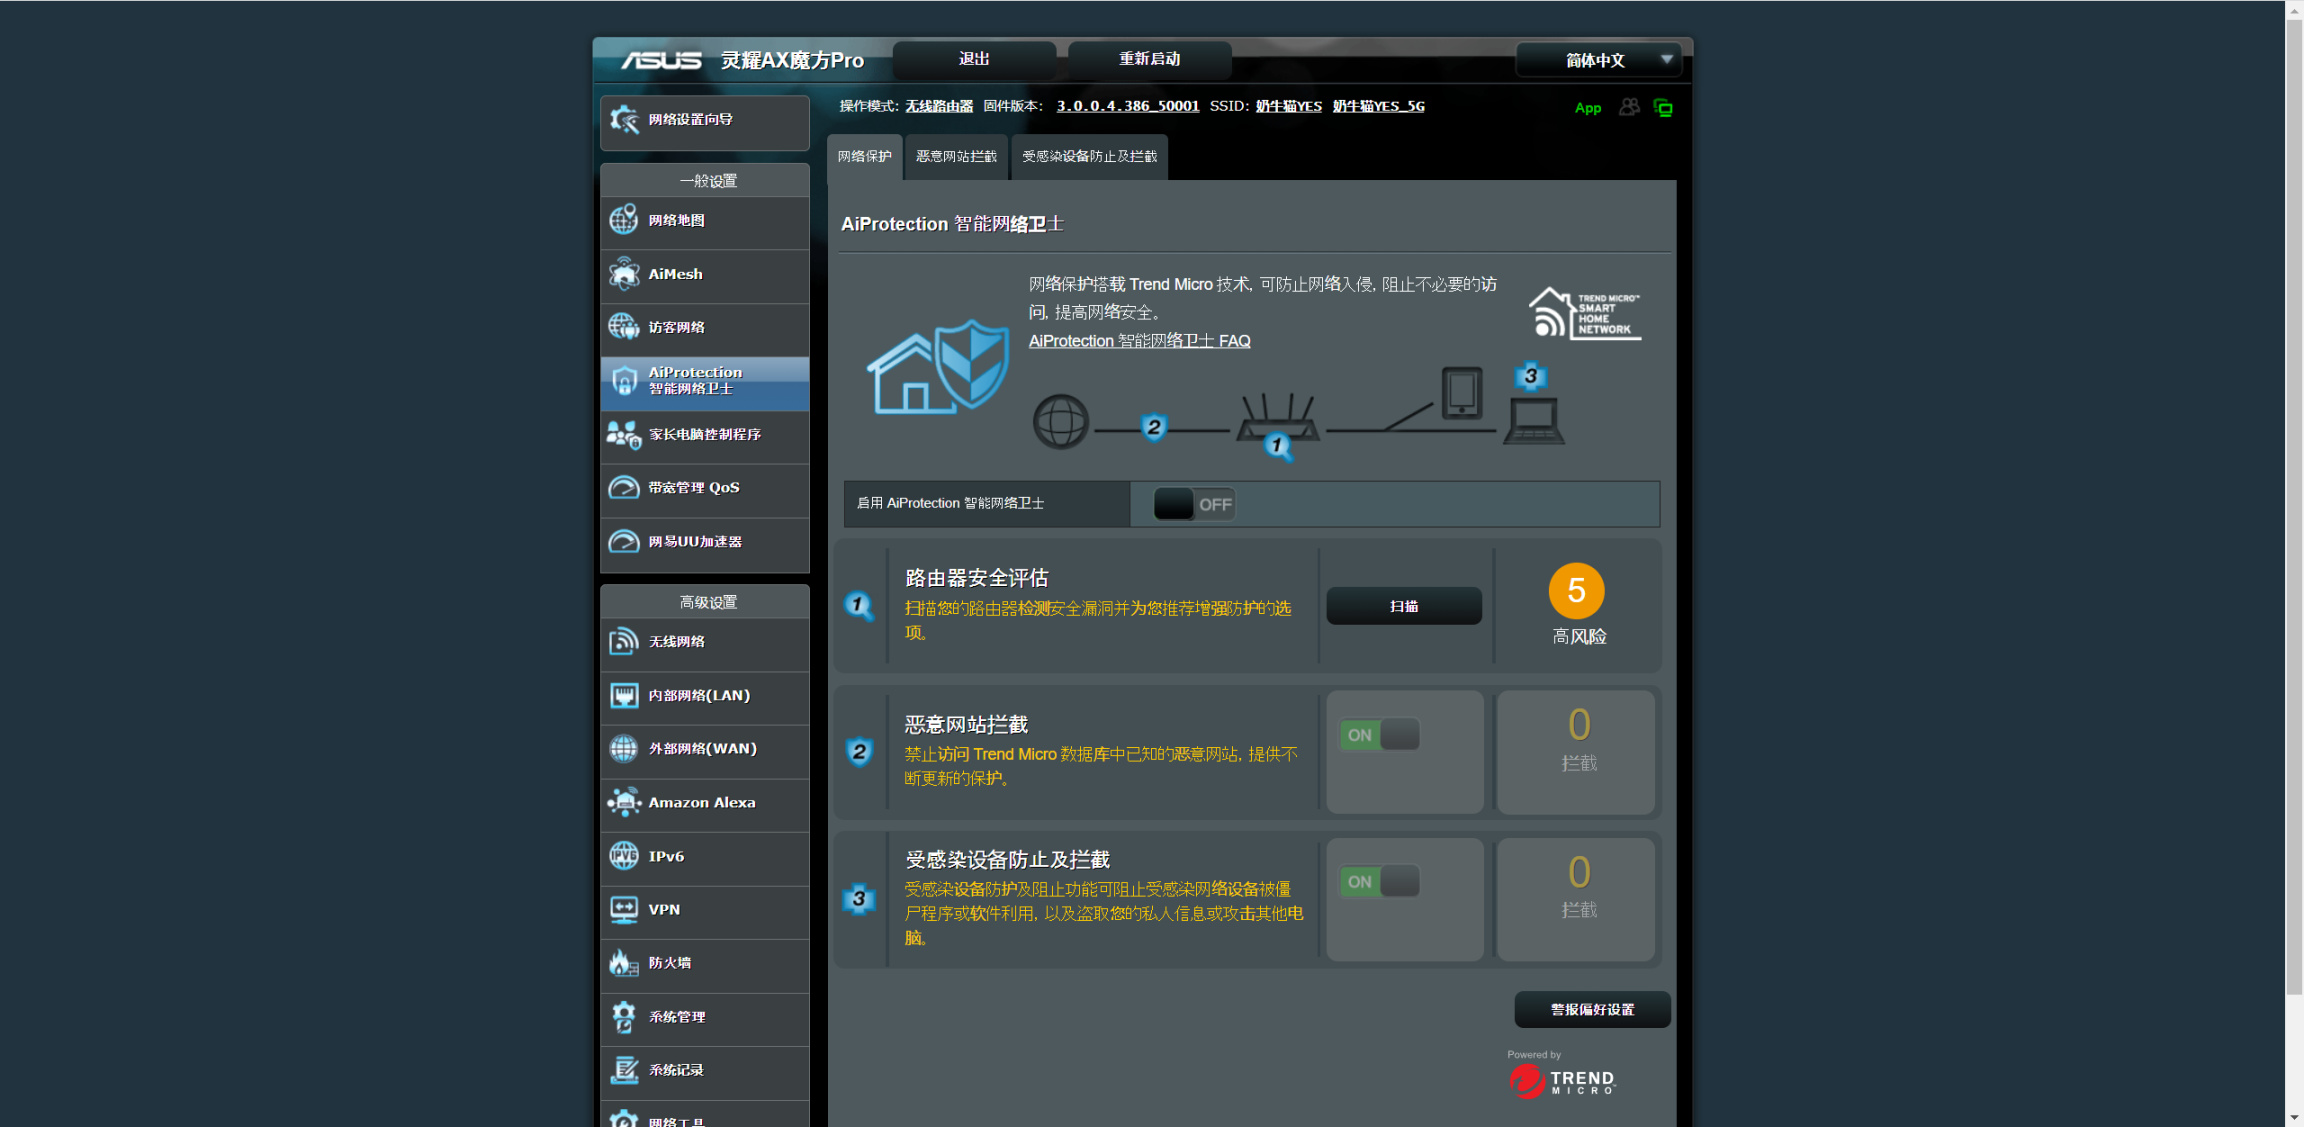
Task: Click the firmware version 3.0.0.4.386_50001 link
Action: click(x=1127, y=106)
